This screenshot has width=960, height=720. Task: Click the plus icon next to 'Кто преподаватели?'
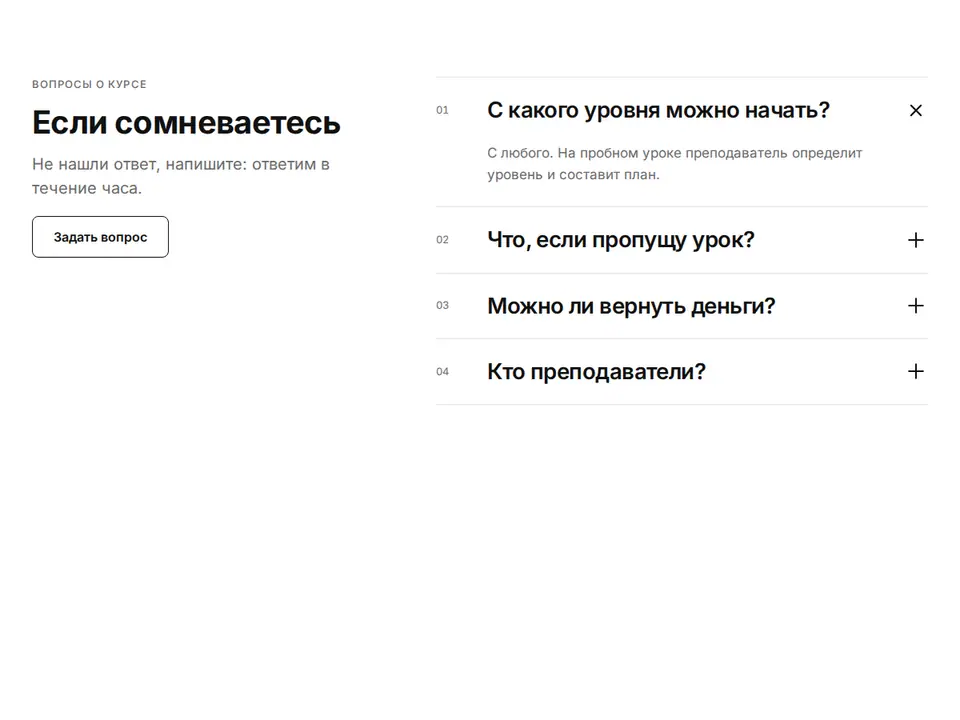click(915, 371)
